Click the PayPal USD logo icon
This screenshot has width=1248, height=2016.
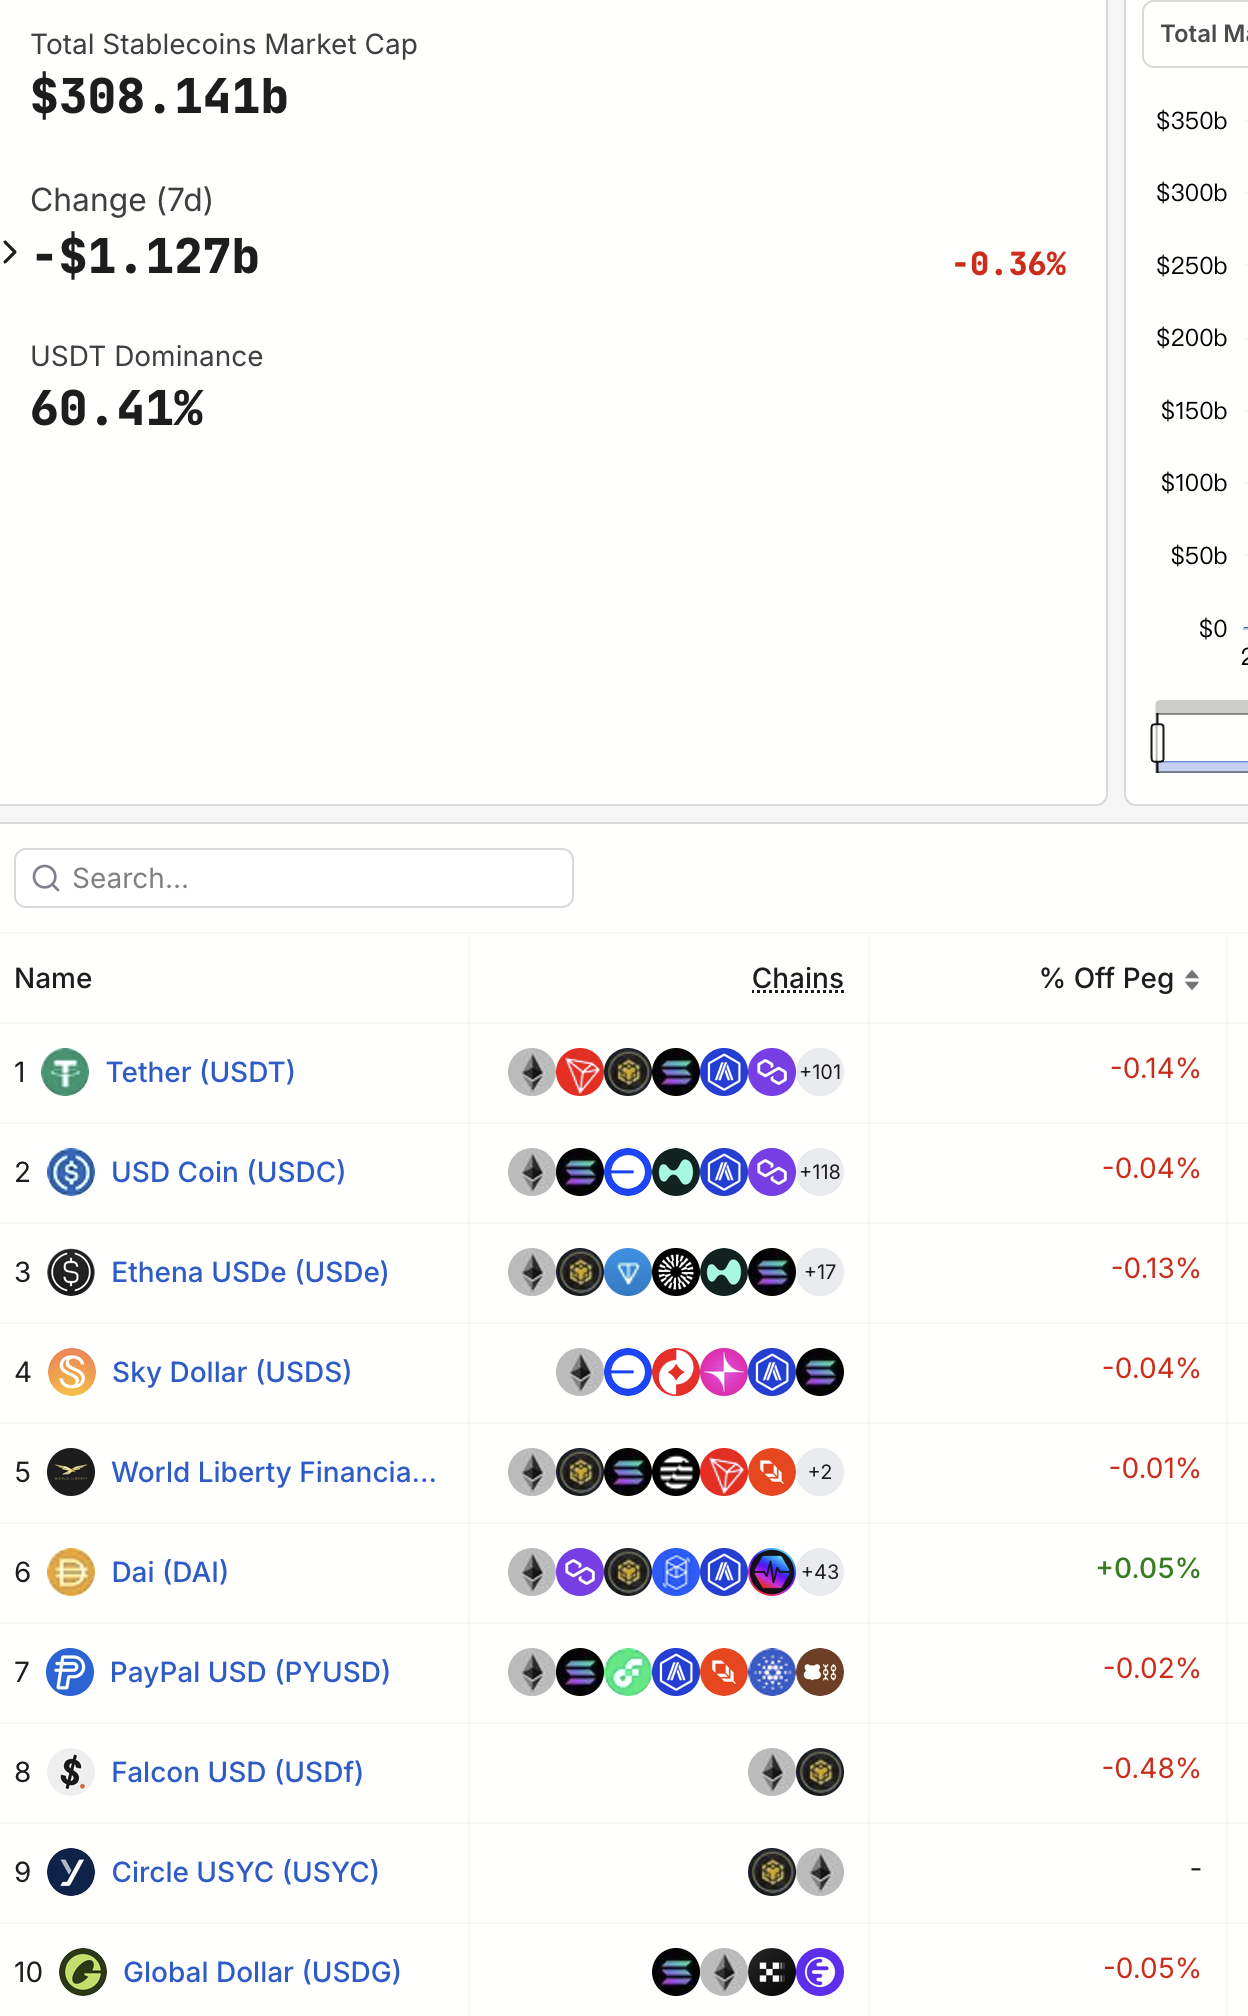70,1672
